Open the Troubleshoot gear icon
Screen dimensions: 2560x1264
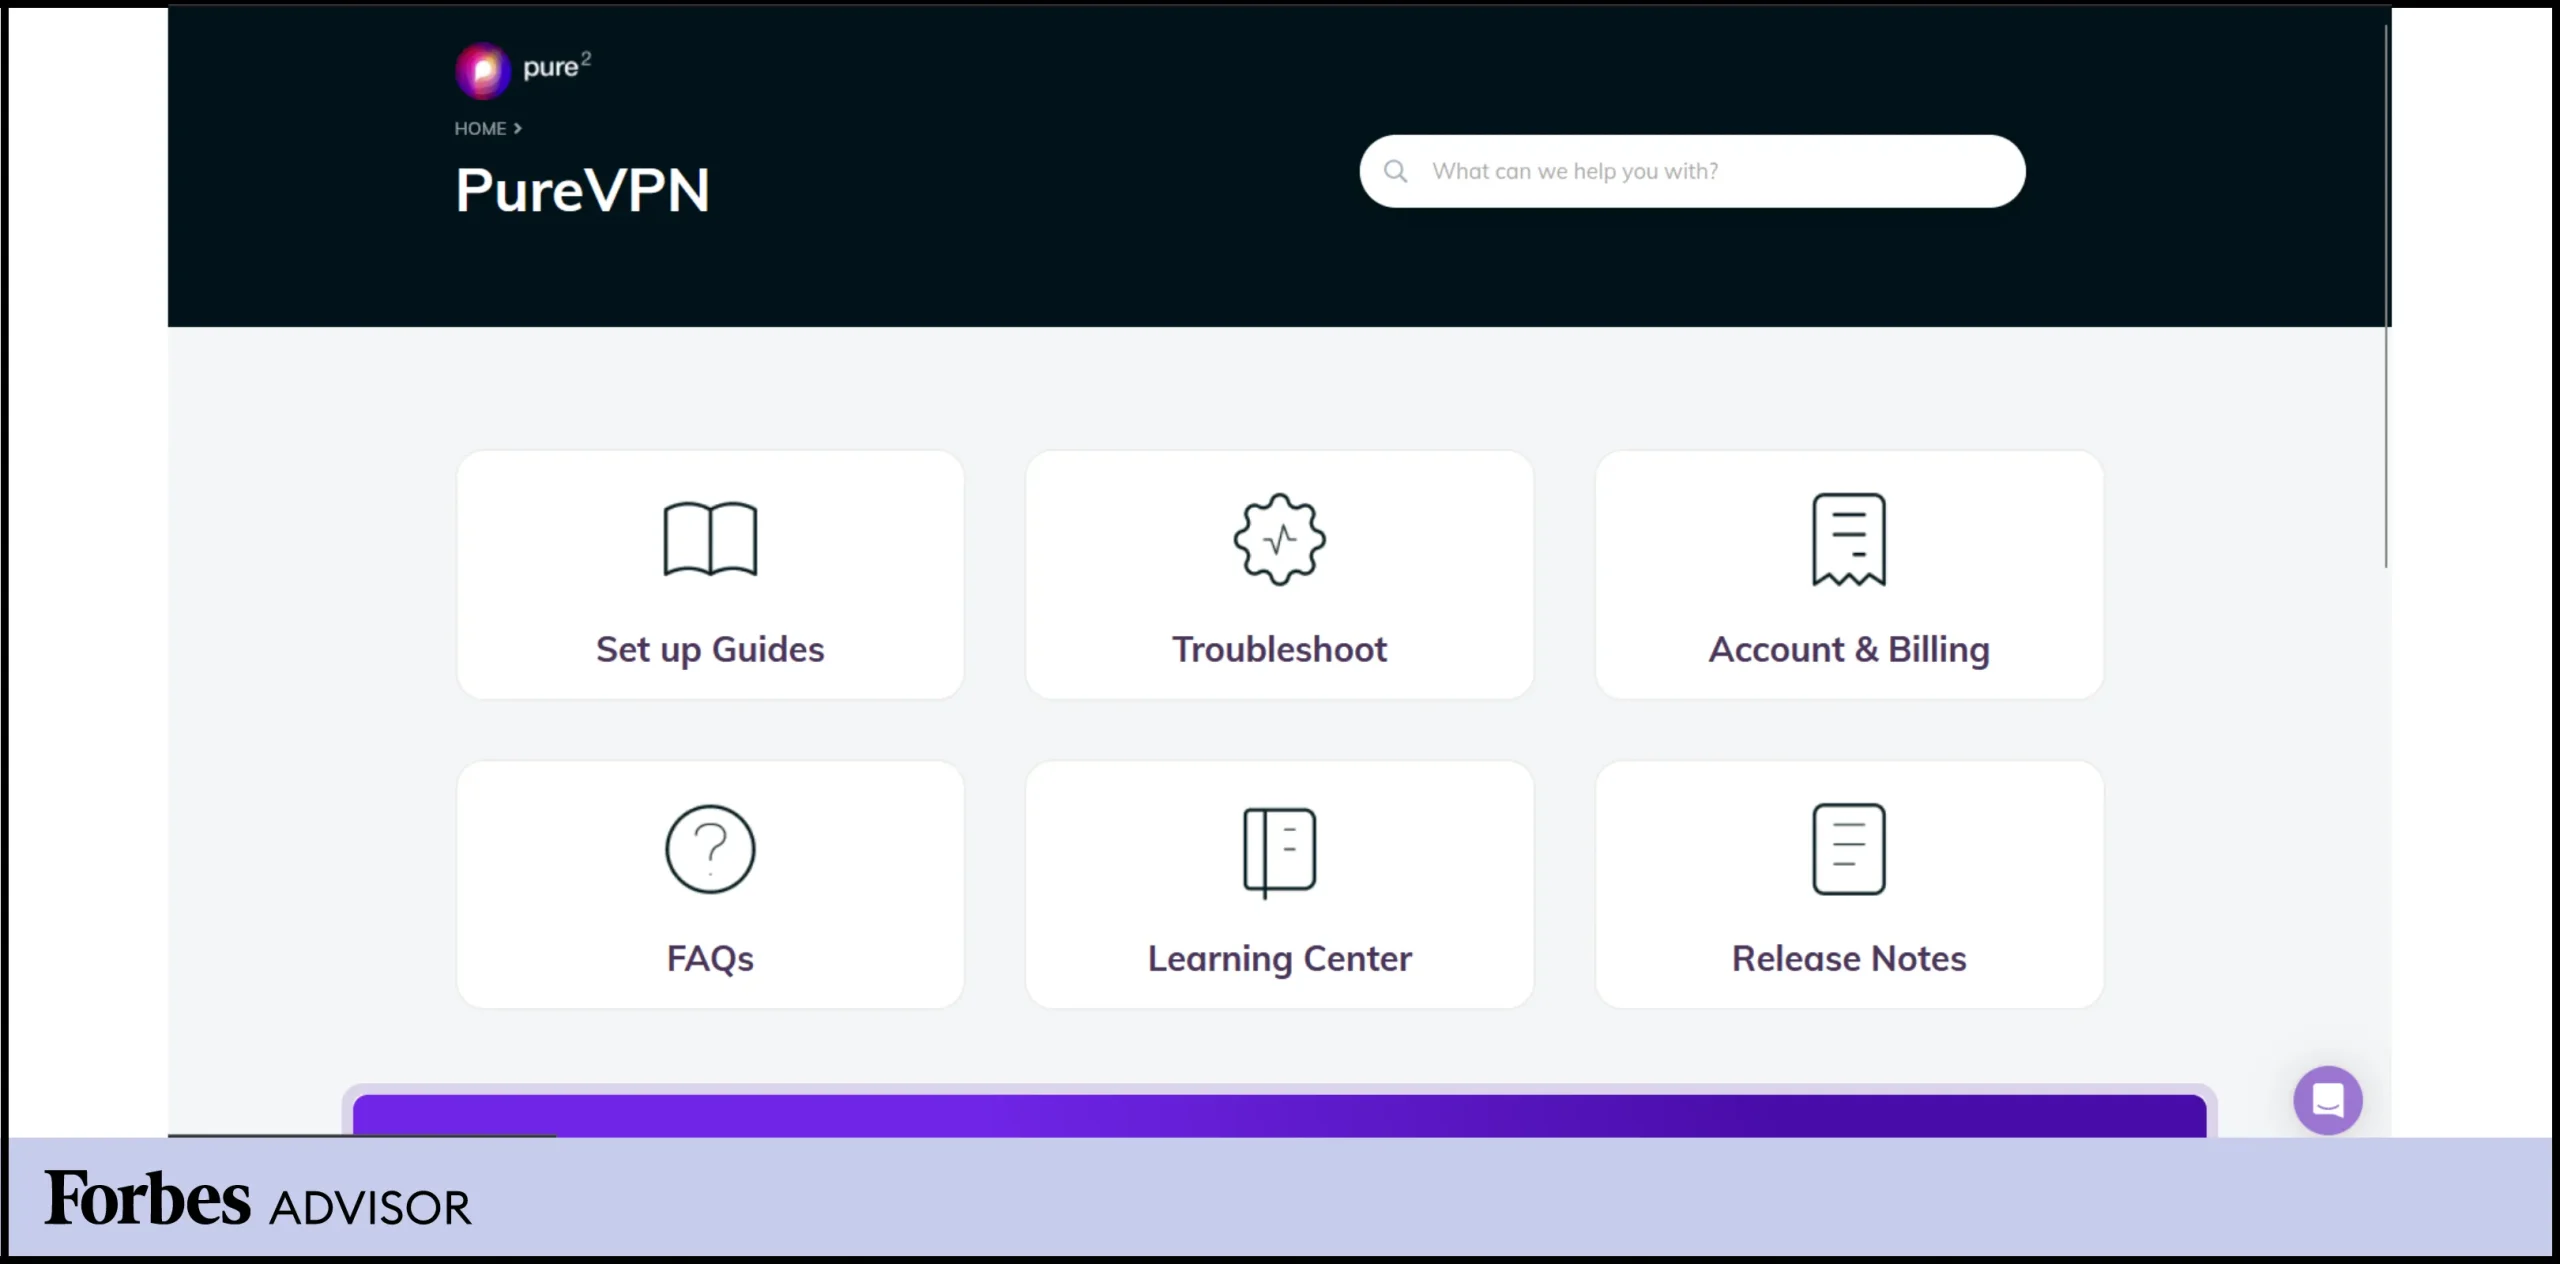tap(1279, 539)
